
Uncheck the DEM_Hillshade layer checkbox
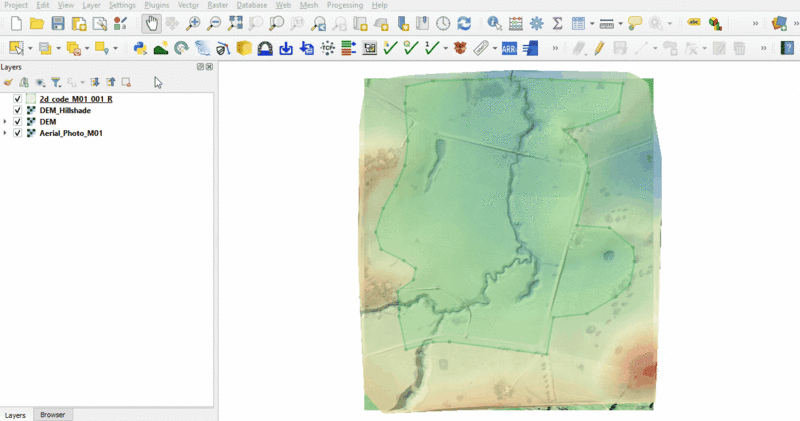click(18, 110)
